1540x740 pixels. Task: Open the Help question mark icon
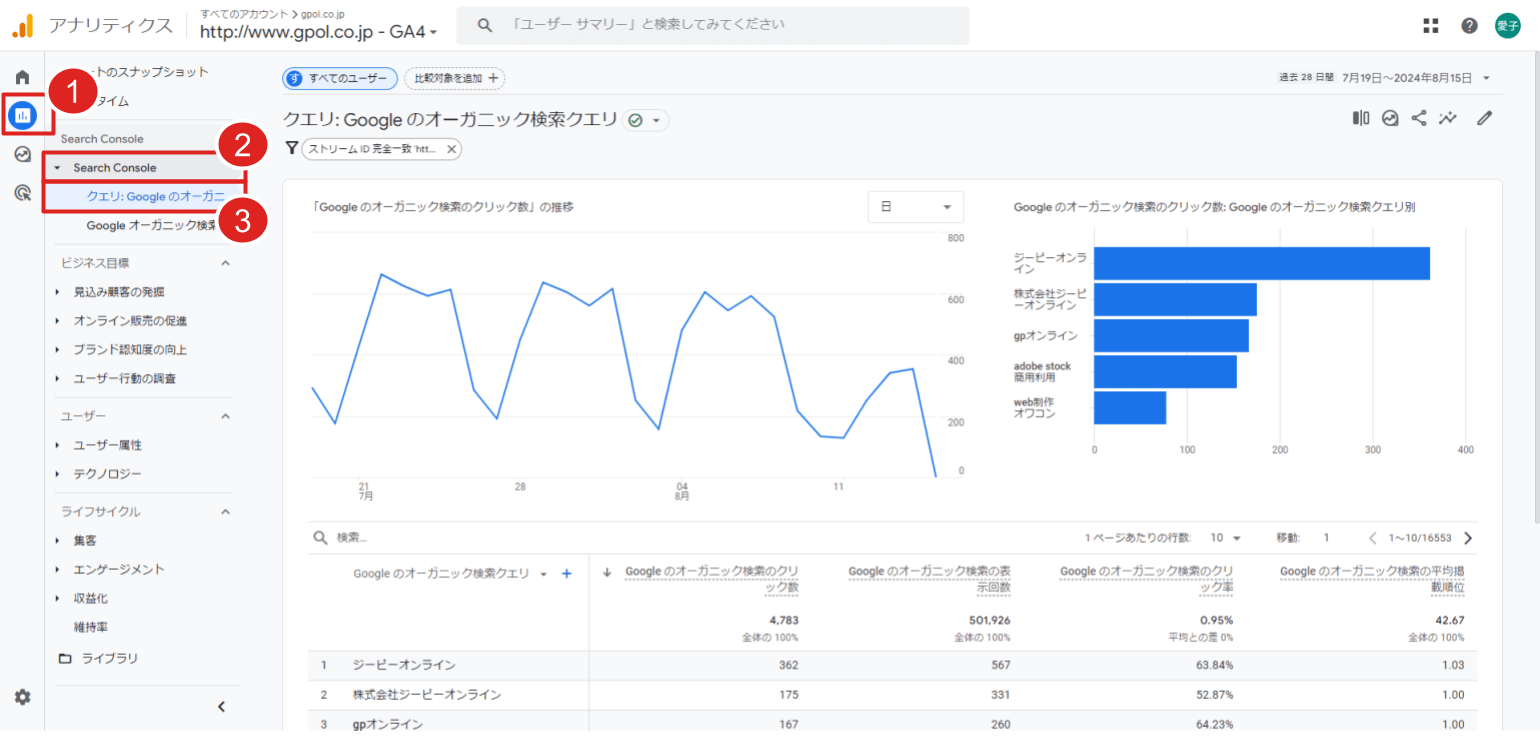[1469, 26]
